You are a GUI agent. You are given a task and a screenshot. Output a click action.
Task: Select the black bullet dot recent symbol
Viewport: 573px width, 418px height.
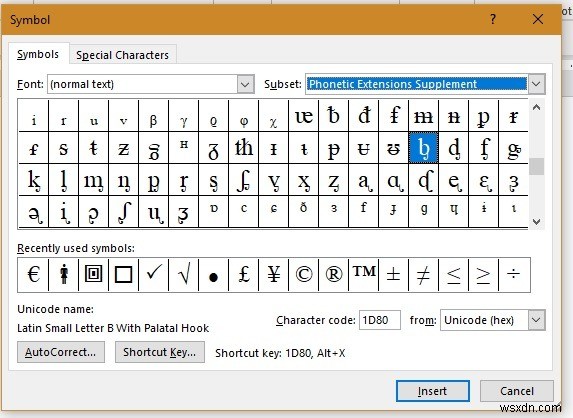pos(213,274)
